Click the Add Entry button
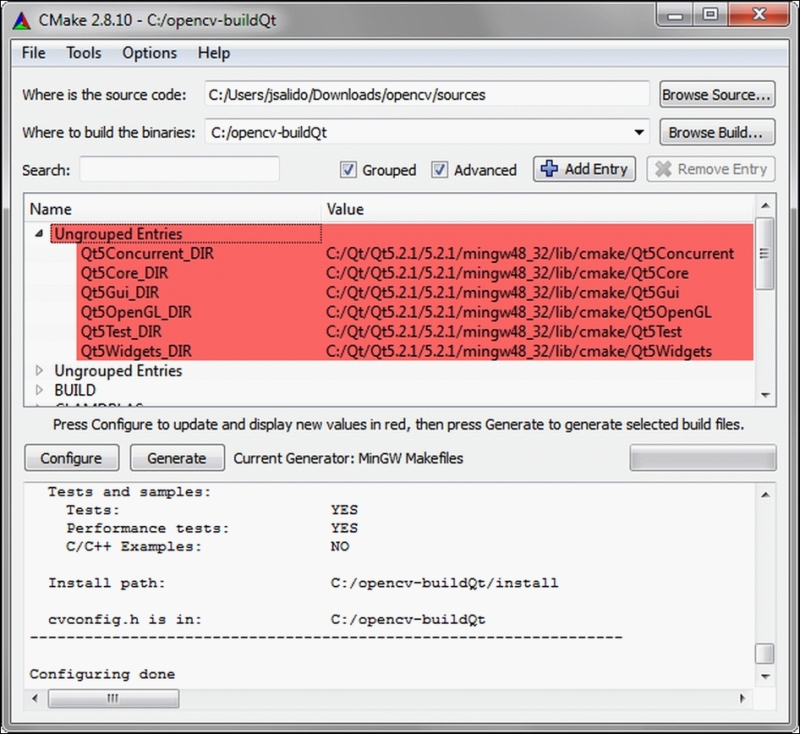Screen dimensions: 800x734 (x=584, y=169)
